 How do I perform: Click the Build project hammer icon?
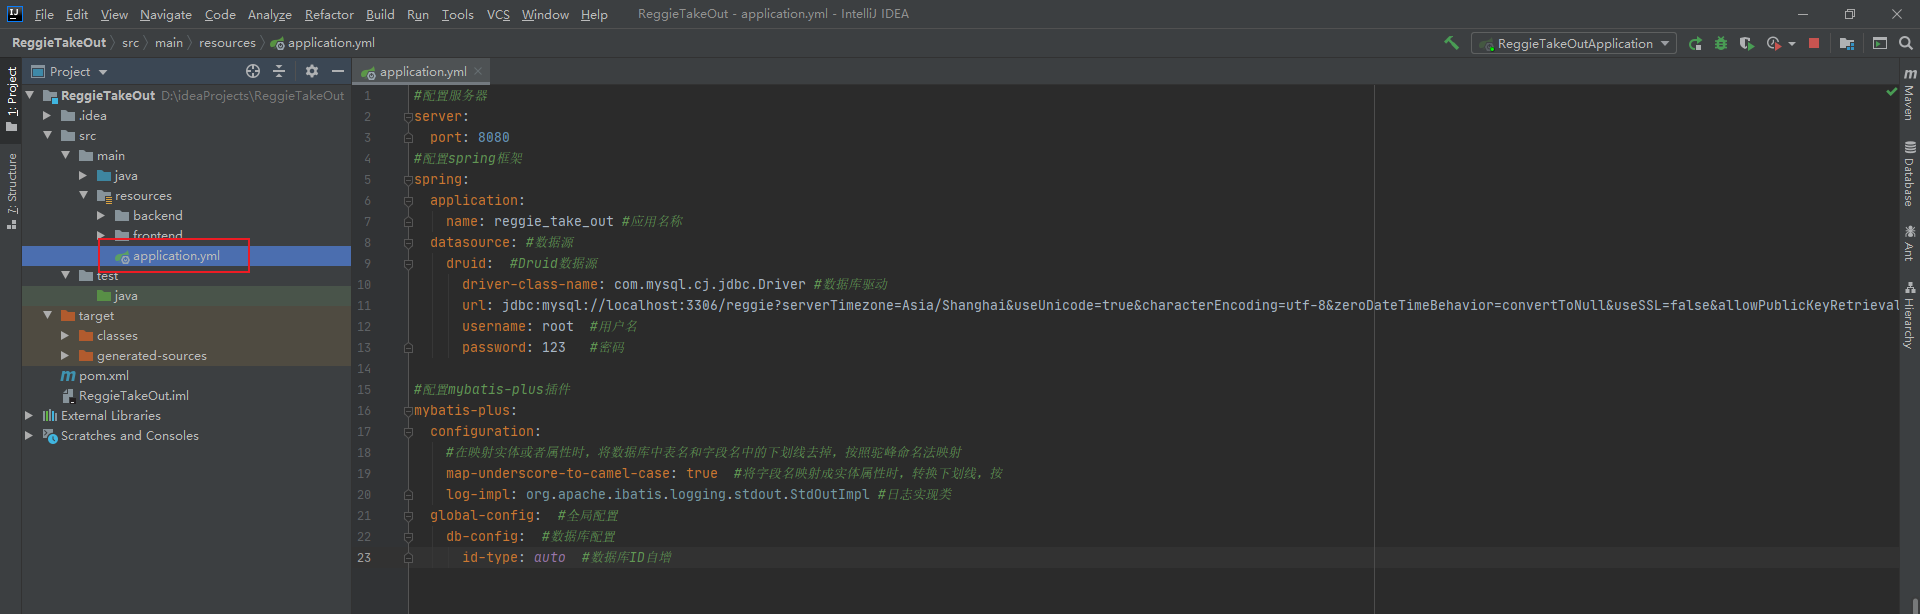point(1451,43)
